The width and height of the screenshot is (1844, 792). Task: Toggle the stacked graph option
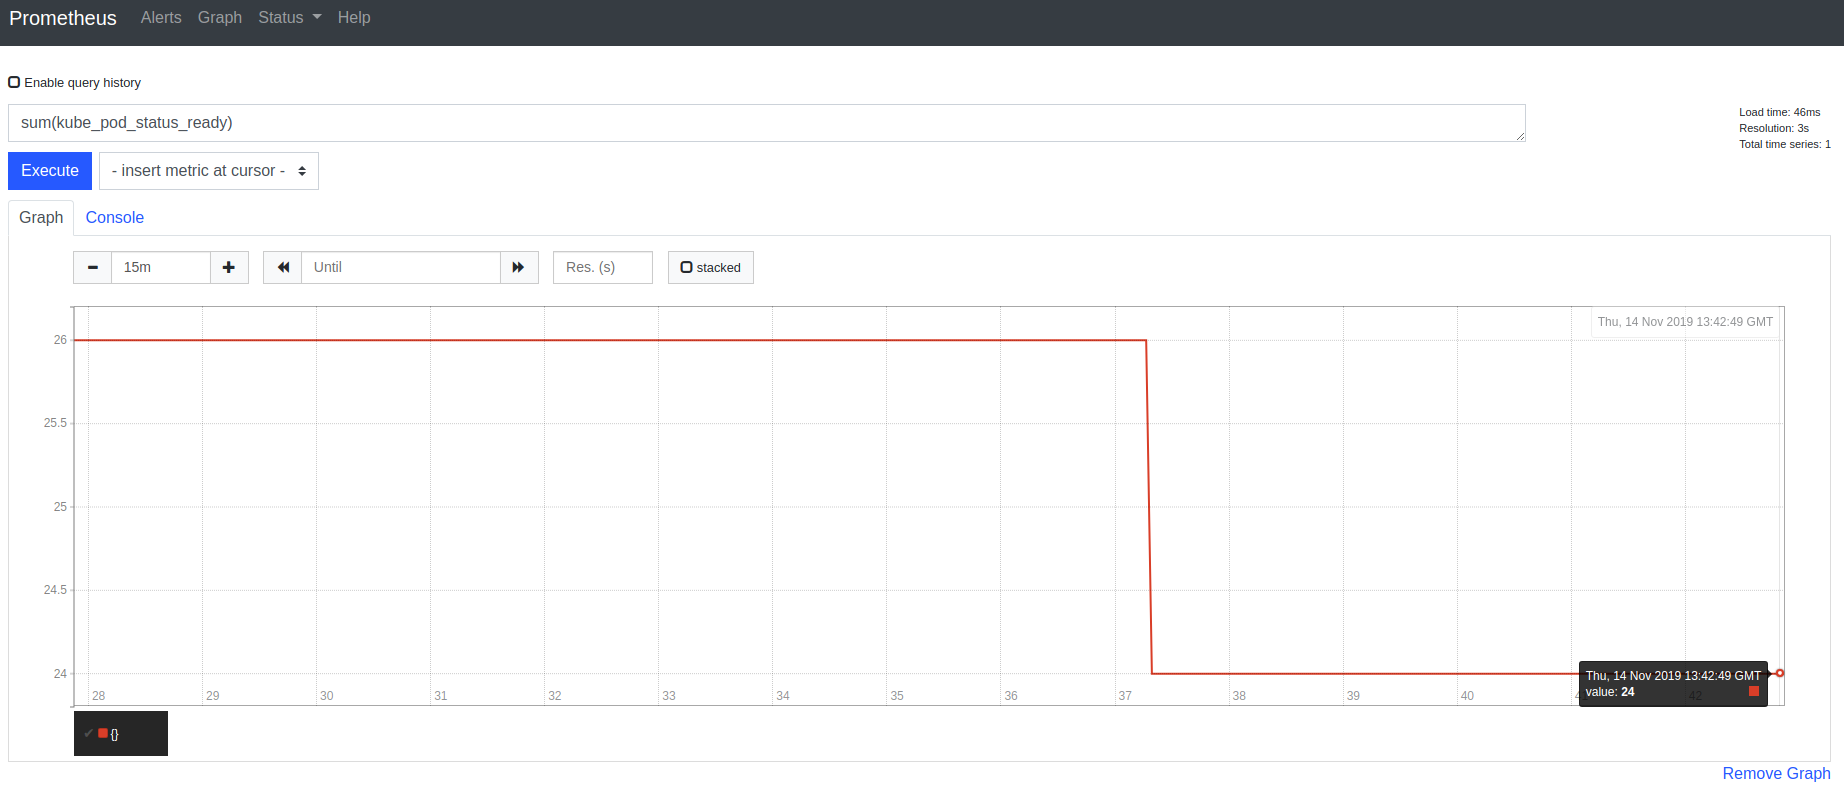(x=710, y=267)
